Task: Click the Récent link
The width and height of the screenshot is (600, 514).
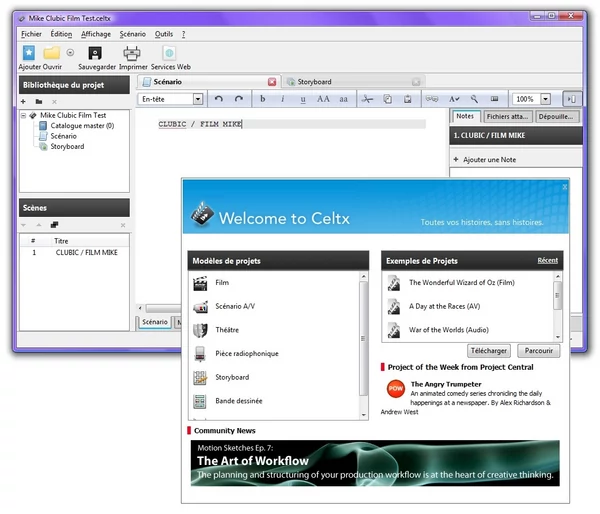Action: tap(547, 261)
